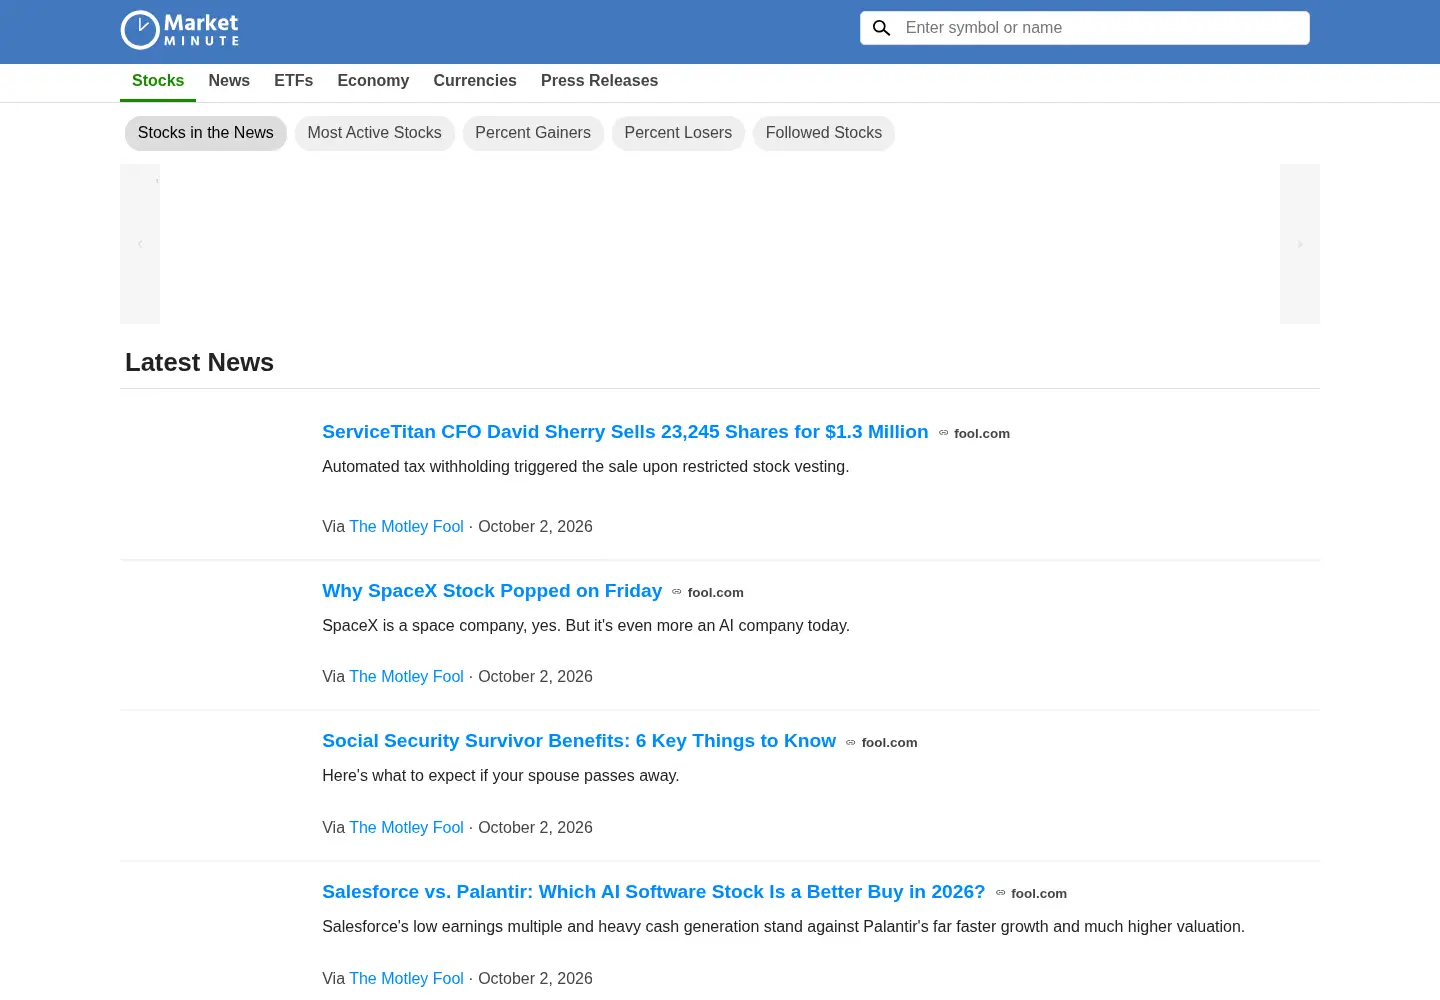
Task: Show Percent Losers list
Action: (678, 133)
